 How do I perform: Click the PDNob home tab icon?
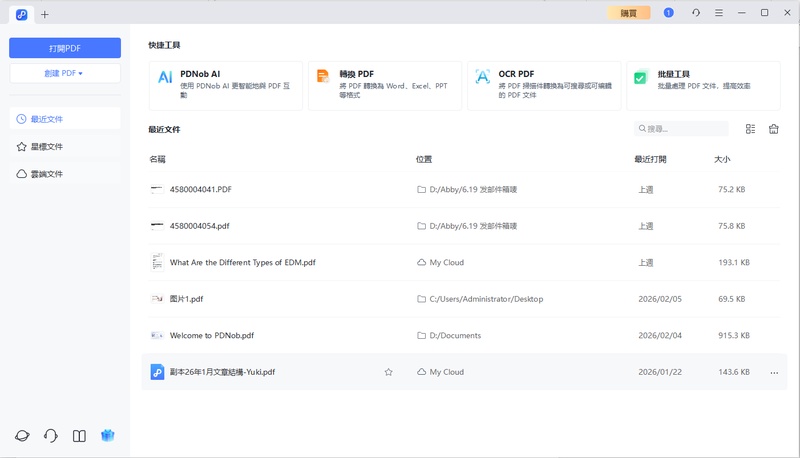pos(21,14)
